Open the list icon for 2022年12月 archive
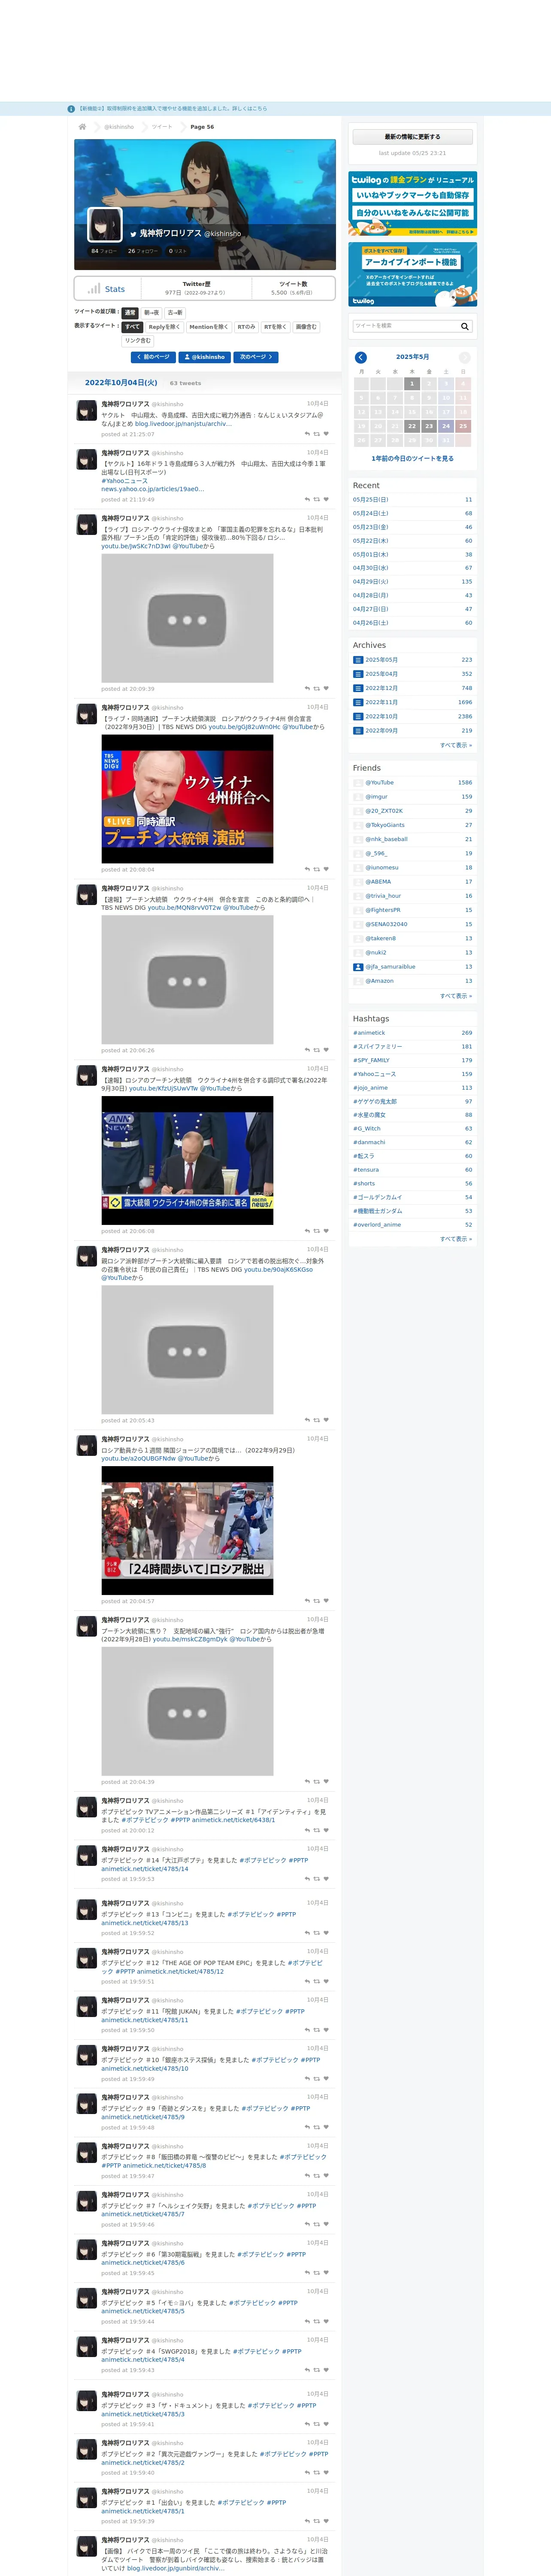 pos(358,688)
